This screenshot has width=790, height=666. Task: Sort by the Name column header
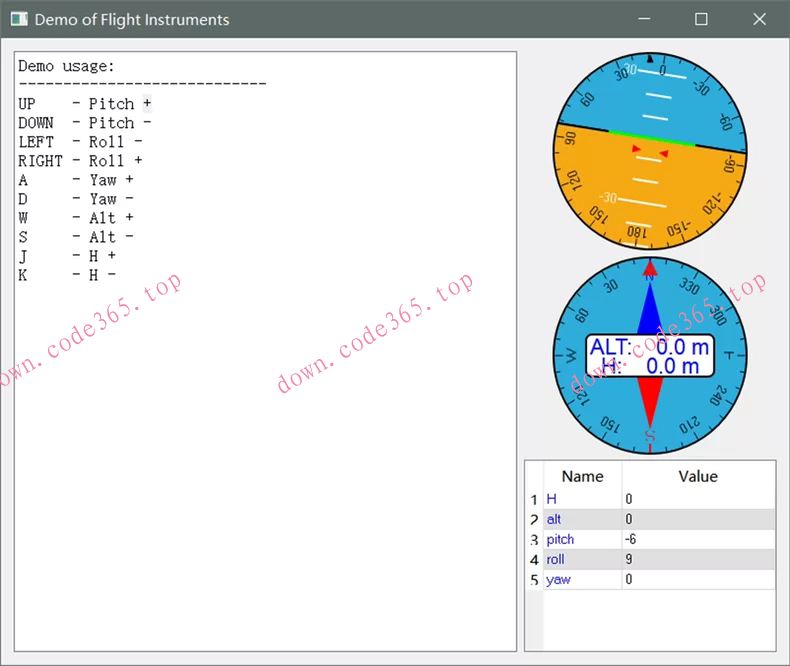582,476
